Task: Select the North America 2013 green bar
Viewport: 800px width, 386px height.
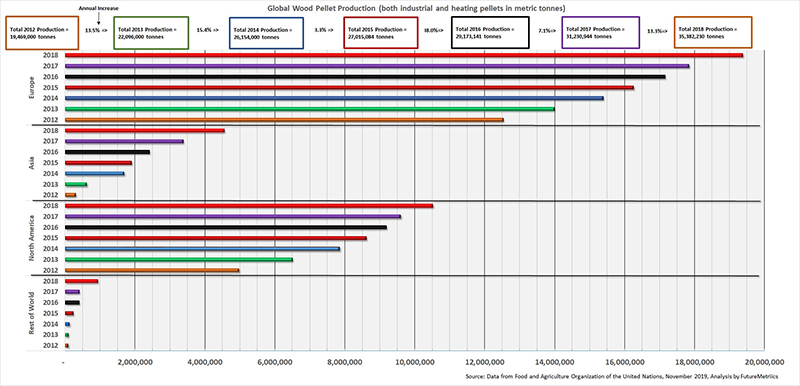Action: click(179, 260)
